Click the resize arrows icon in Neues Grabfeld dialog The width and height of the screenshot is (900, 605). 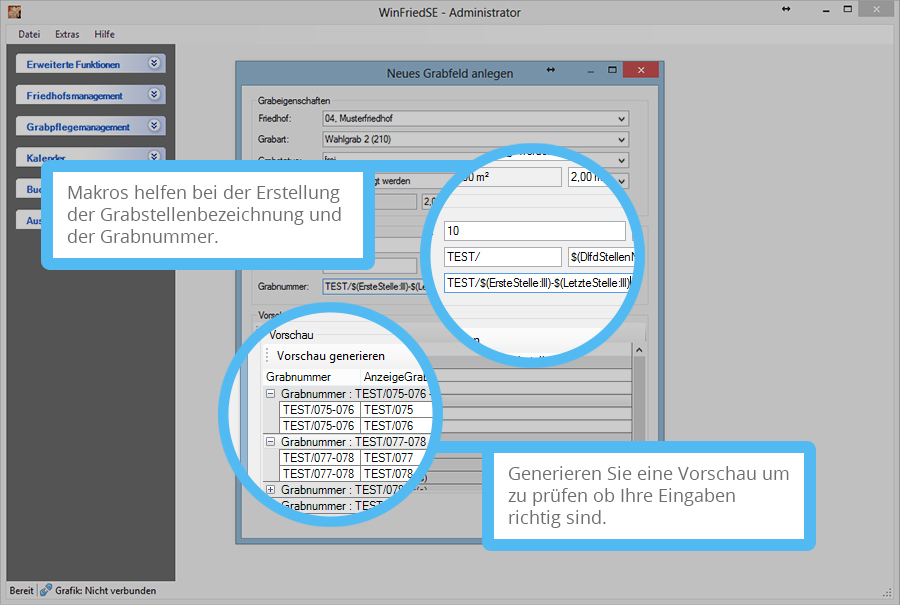551,70
